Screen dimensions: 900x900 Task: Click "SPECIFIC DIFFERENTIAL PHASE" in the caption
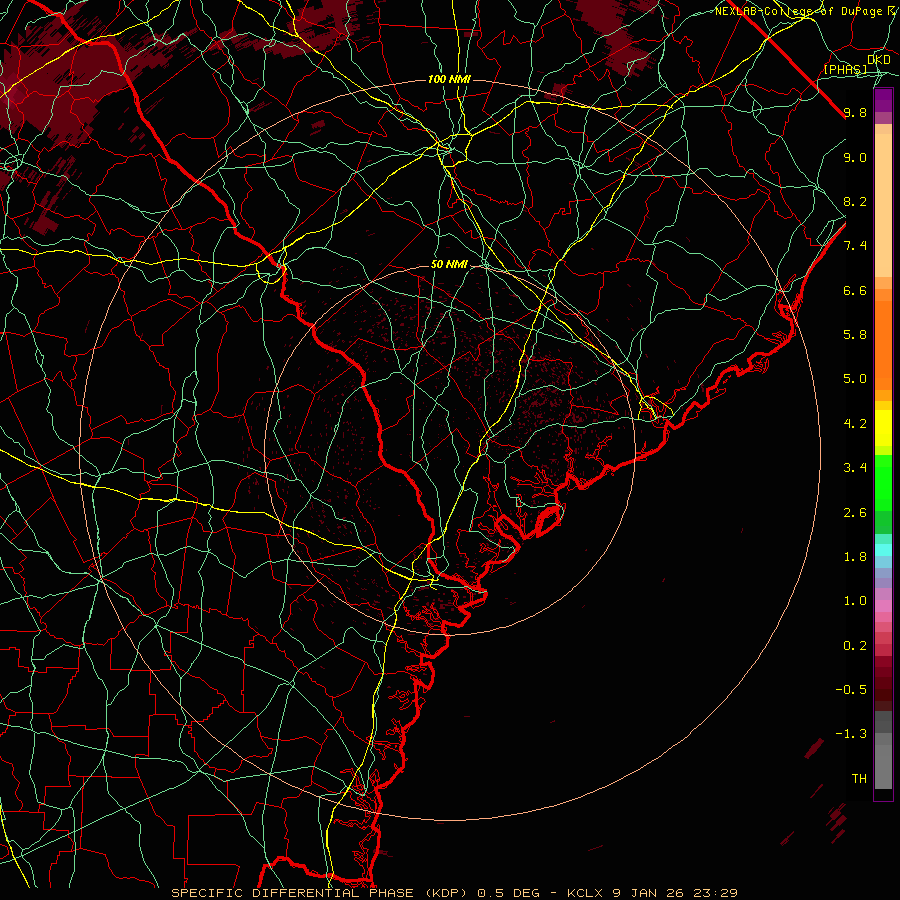(x=292, y=893)
